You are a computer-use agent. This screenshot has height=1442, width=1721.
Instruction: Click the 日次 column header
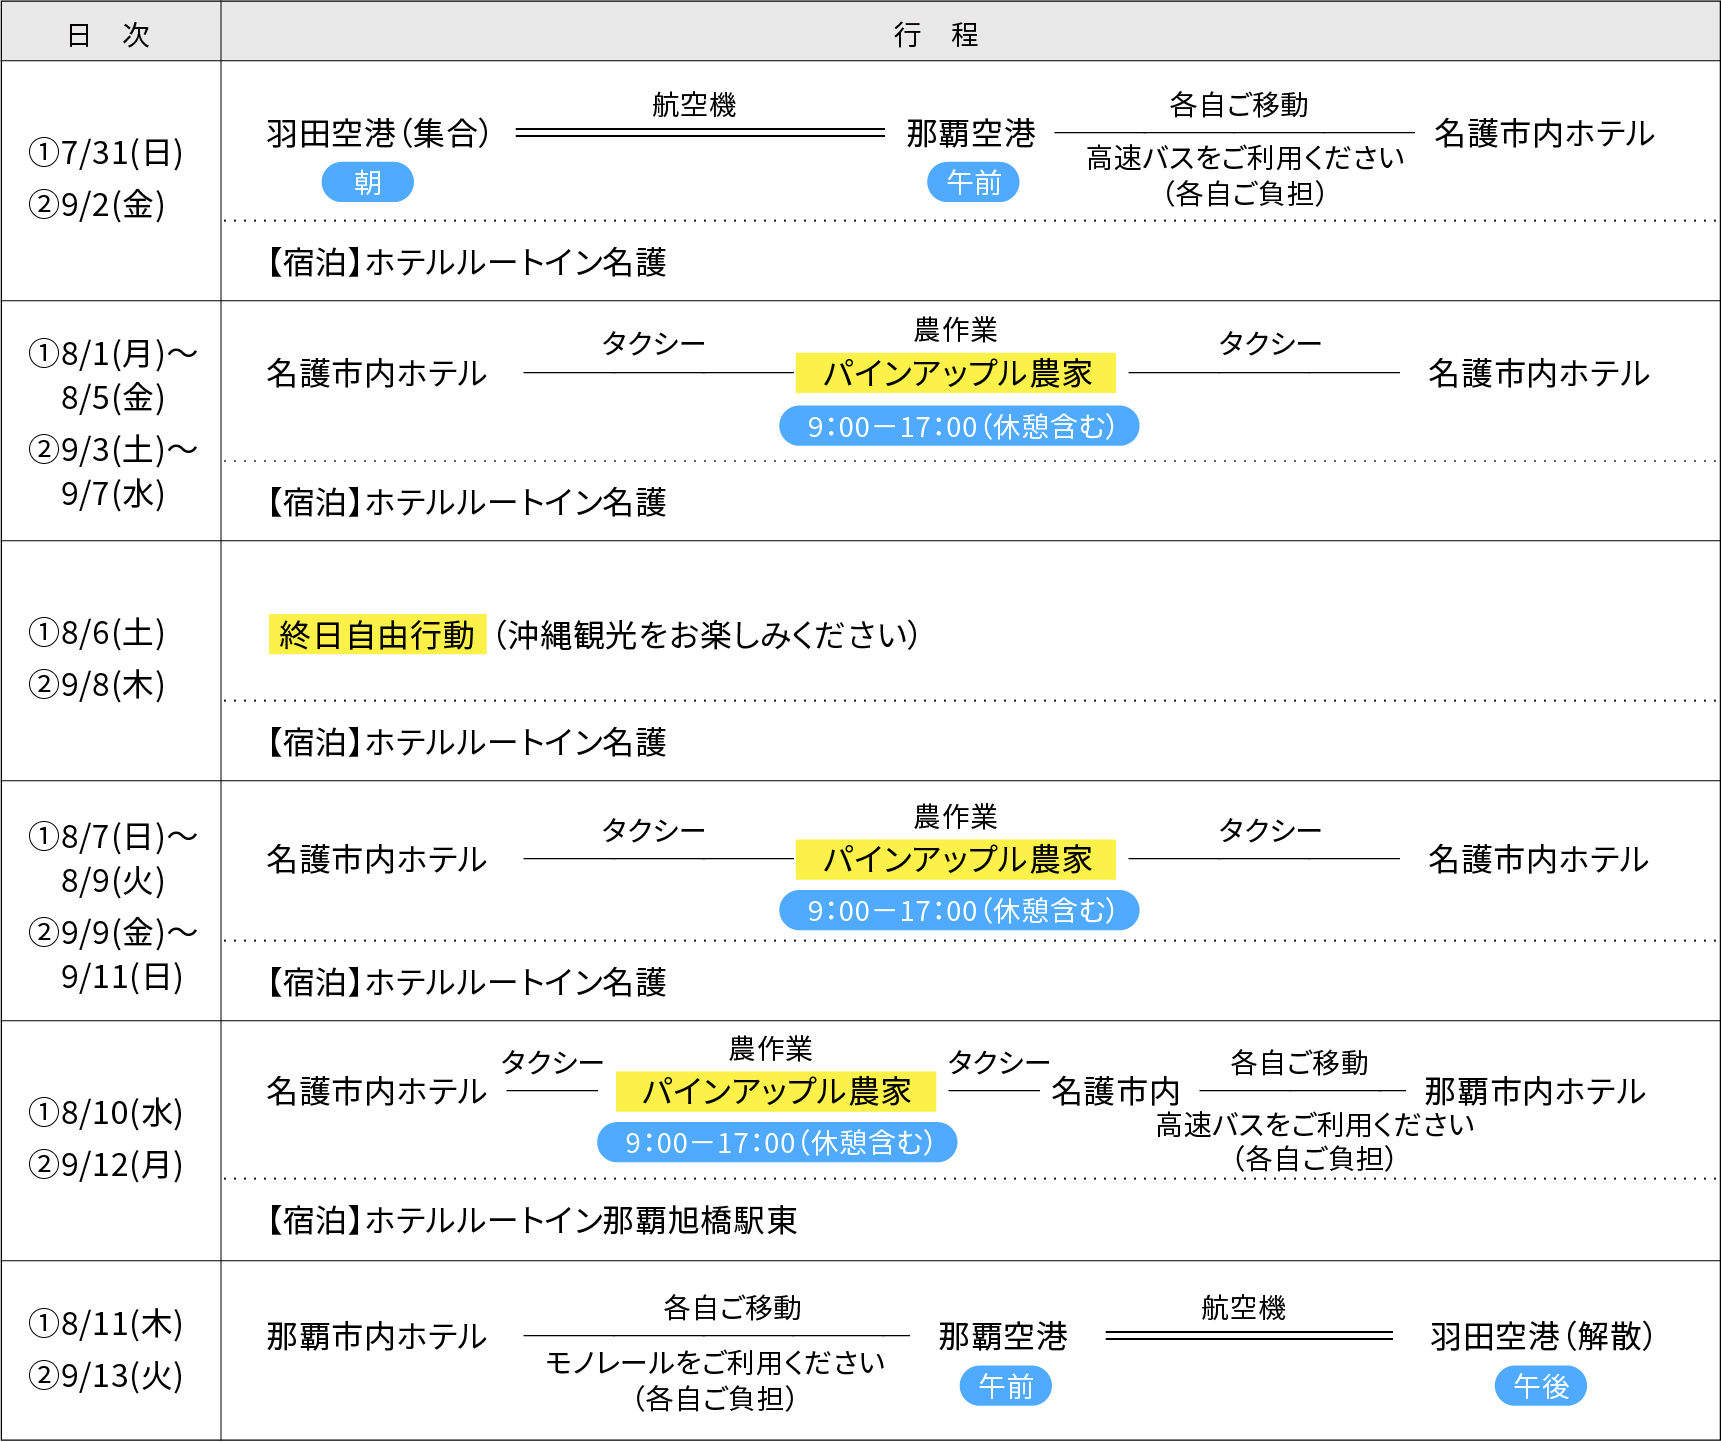(x=110, y=35)
